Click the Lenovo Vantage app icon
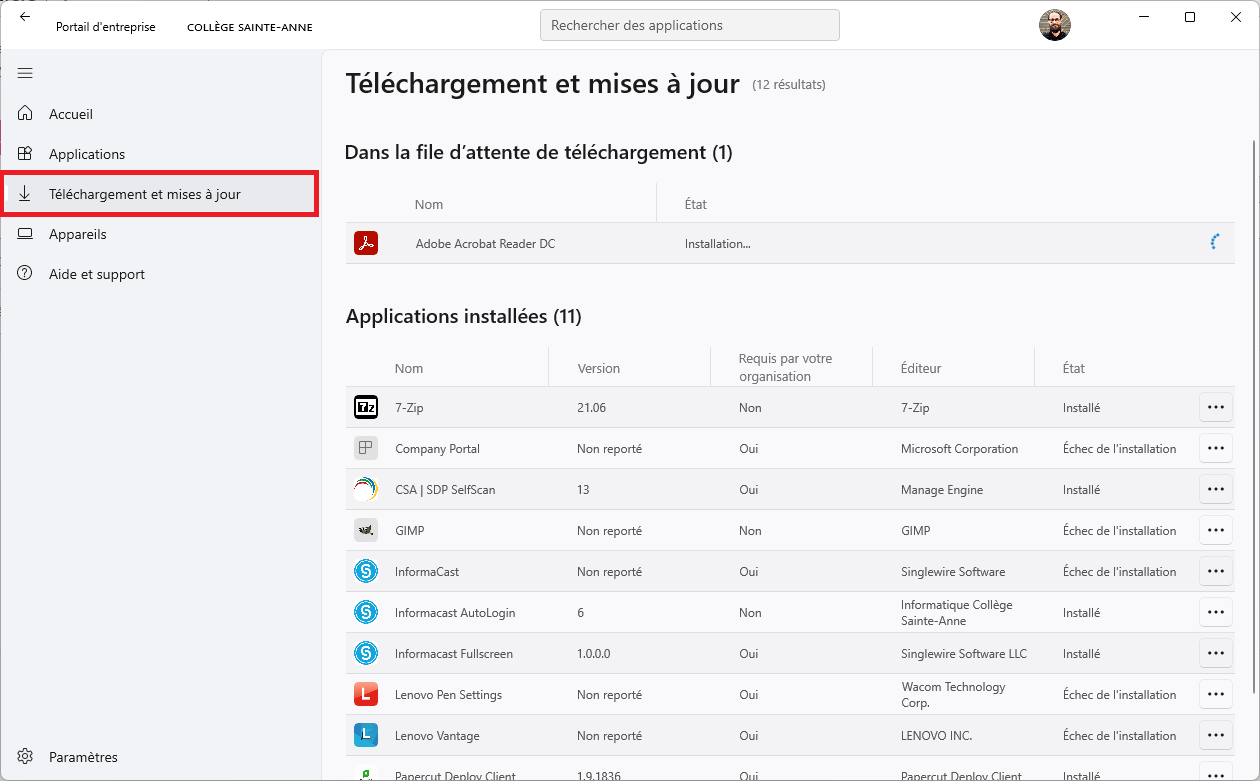1260x781 pixels. pyautogui.click(x=366, y=736)
